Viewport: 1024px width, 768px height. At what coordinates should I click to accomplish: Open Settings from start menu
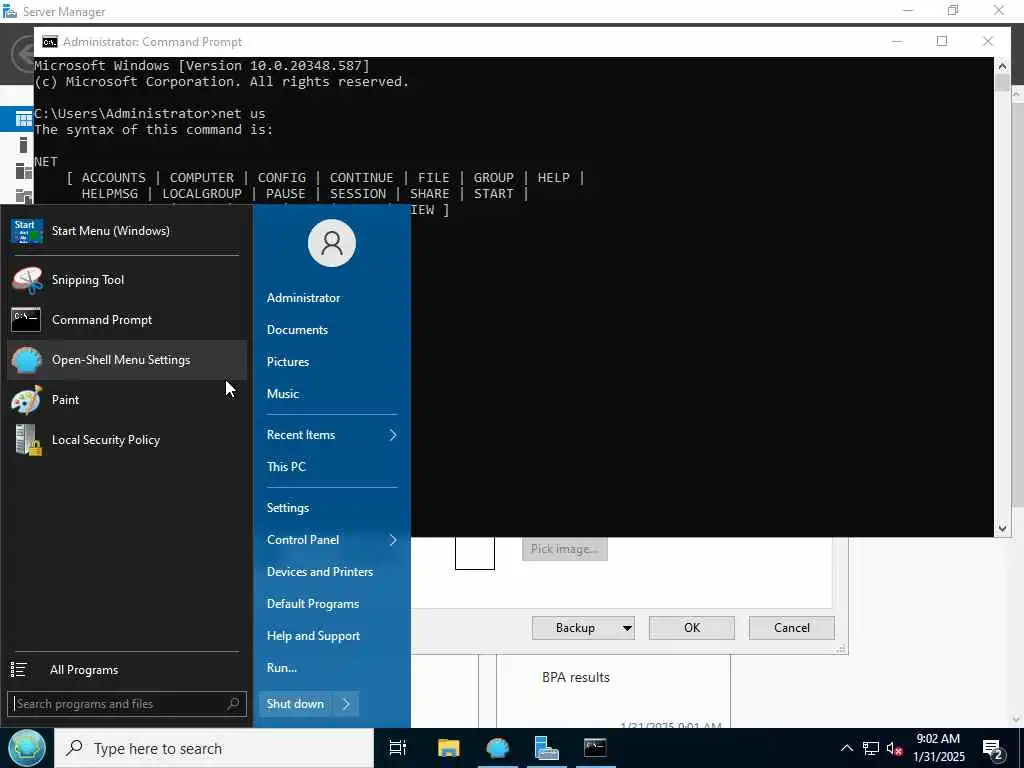288,508
